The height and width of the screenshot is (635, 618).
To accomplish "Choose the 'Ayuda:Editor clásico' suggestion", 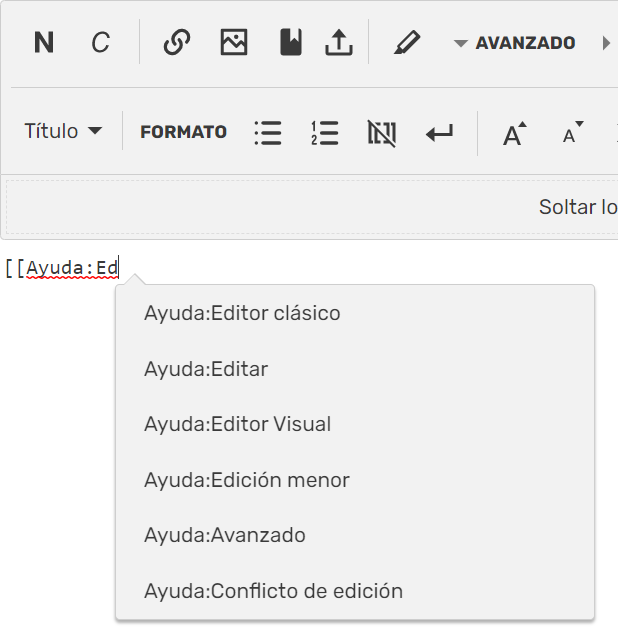I will pyautogui.click(x=242, y=313).
